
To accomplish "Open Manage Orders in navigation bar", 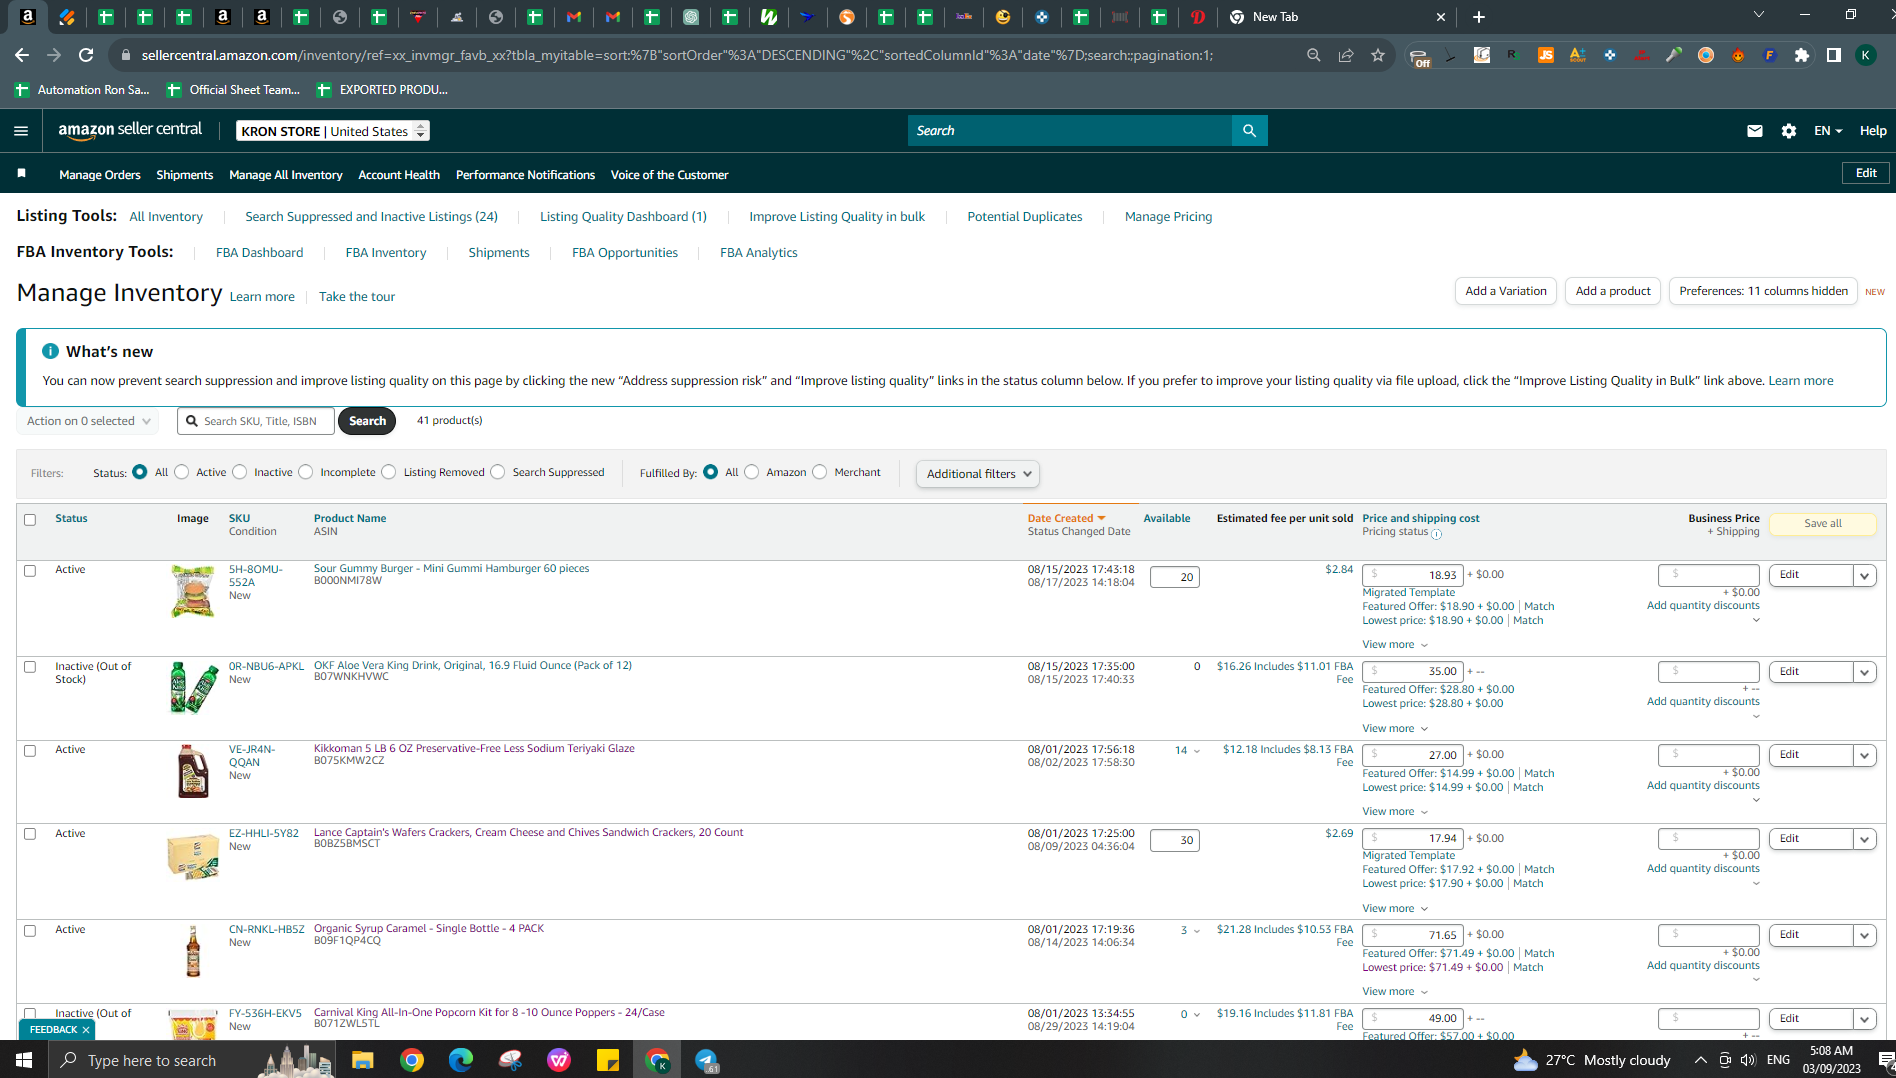I will [x=100, y=175].
